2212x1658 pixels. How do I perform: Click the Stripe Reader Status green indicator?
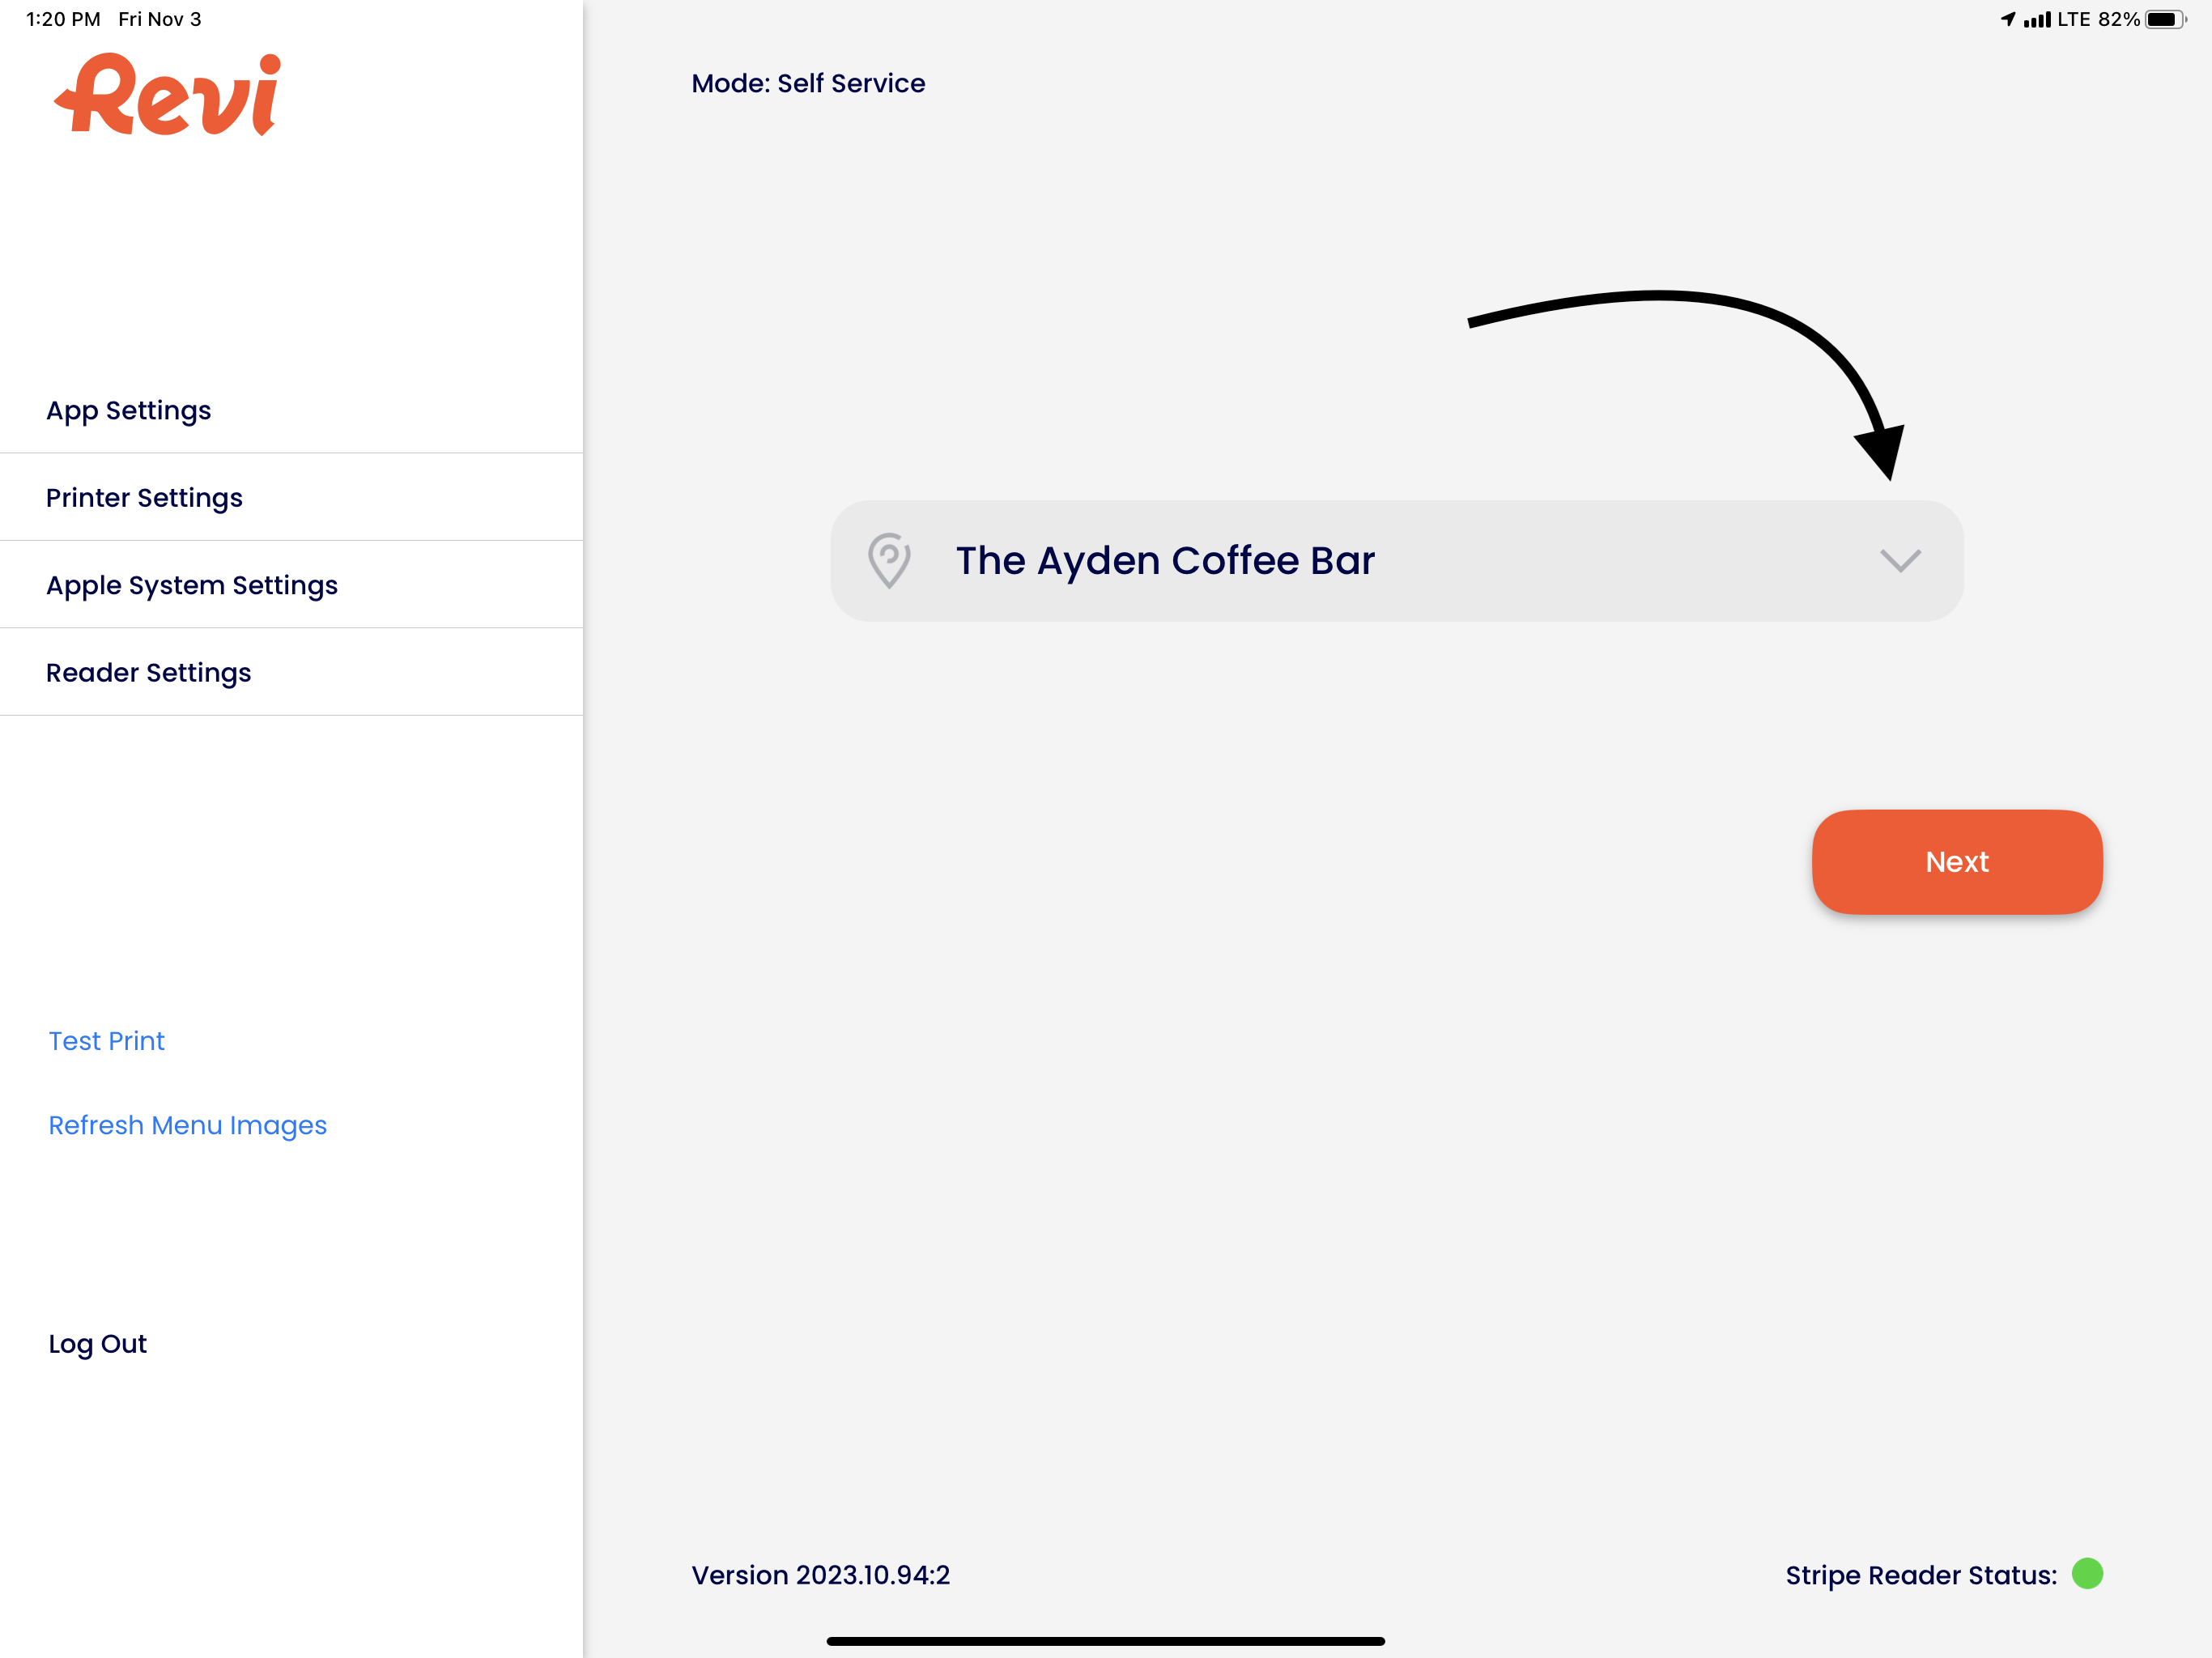(x=2090, y=1575)
